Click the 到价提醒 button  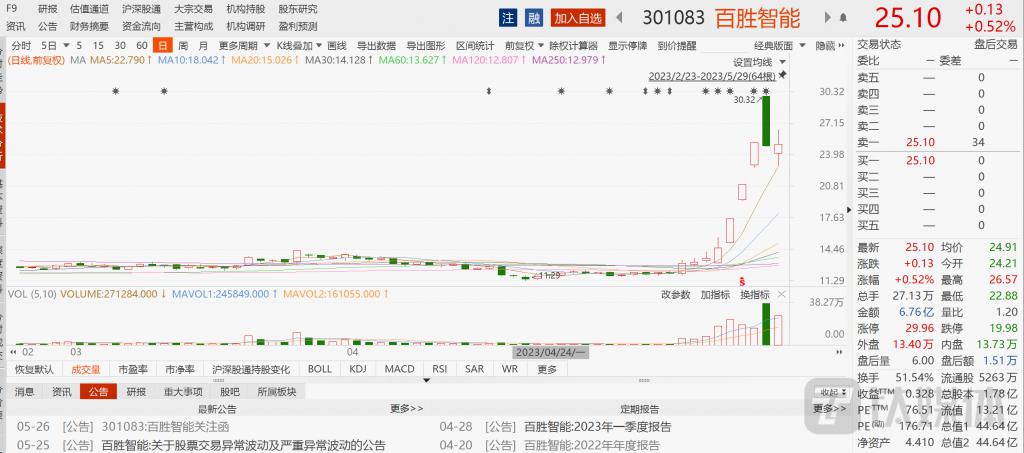pos(677,46)
